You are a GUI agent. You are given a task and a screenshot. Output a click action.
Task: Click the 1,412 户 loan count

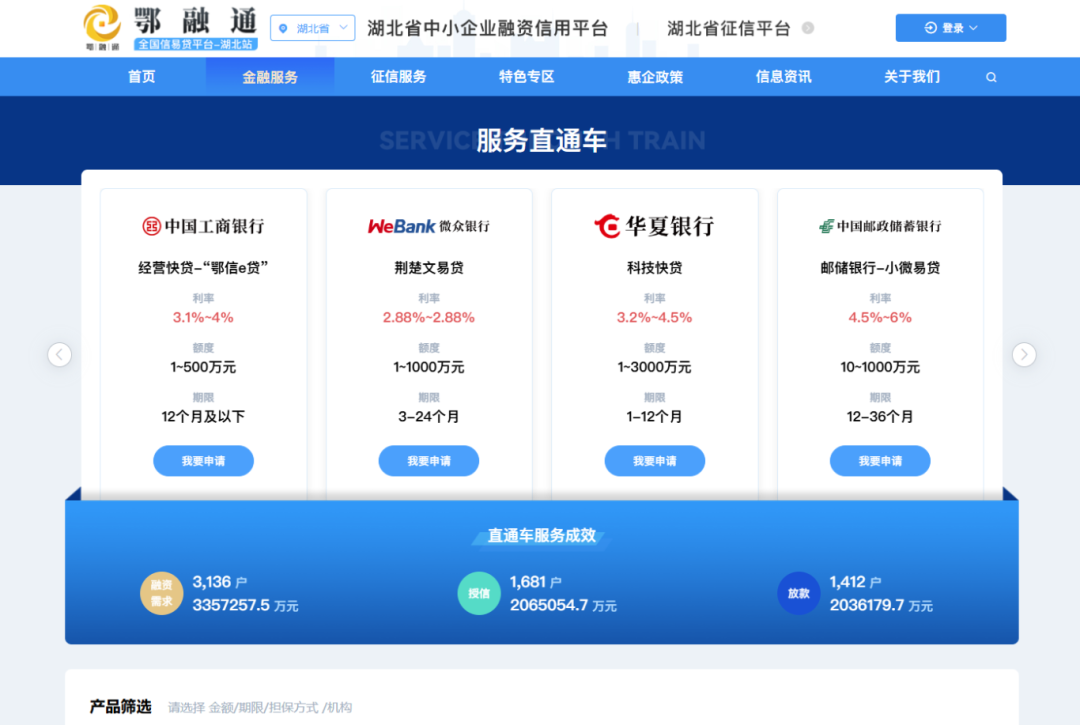pyautogui.click(x=855, y=582)
